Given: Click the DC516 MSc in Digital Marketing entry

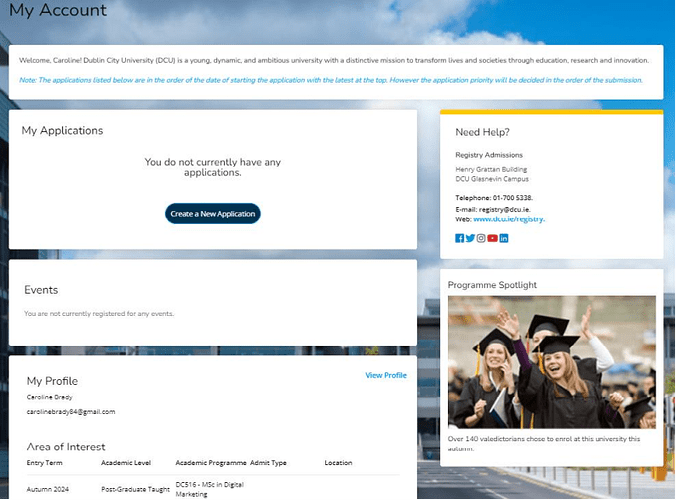Looking at the screenshot, I should 210,488.
